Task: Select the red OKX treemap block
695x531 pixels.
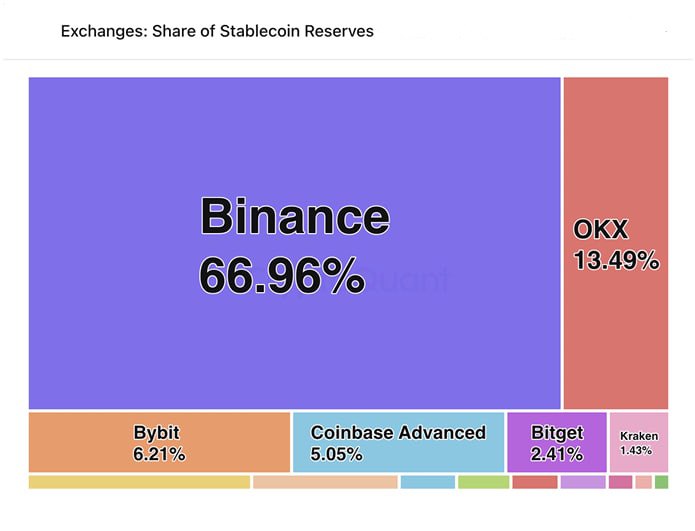Action: point(616,243)
